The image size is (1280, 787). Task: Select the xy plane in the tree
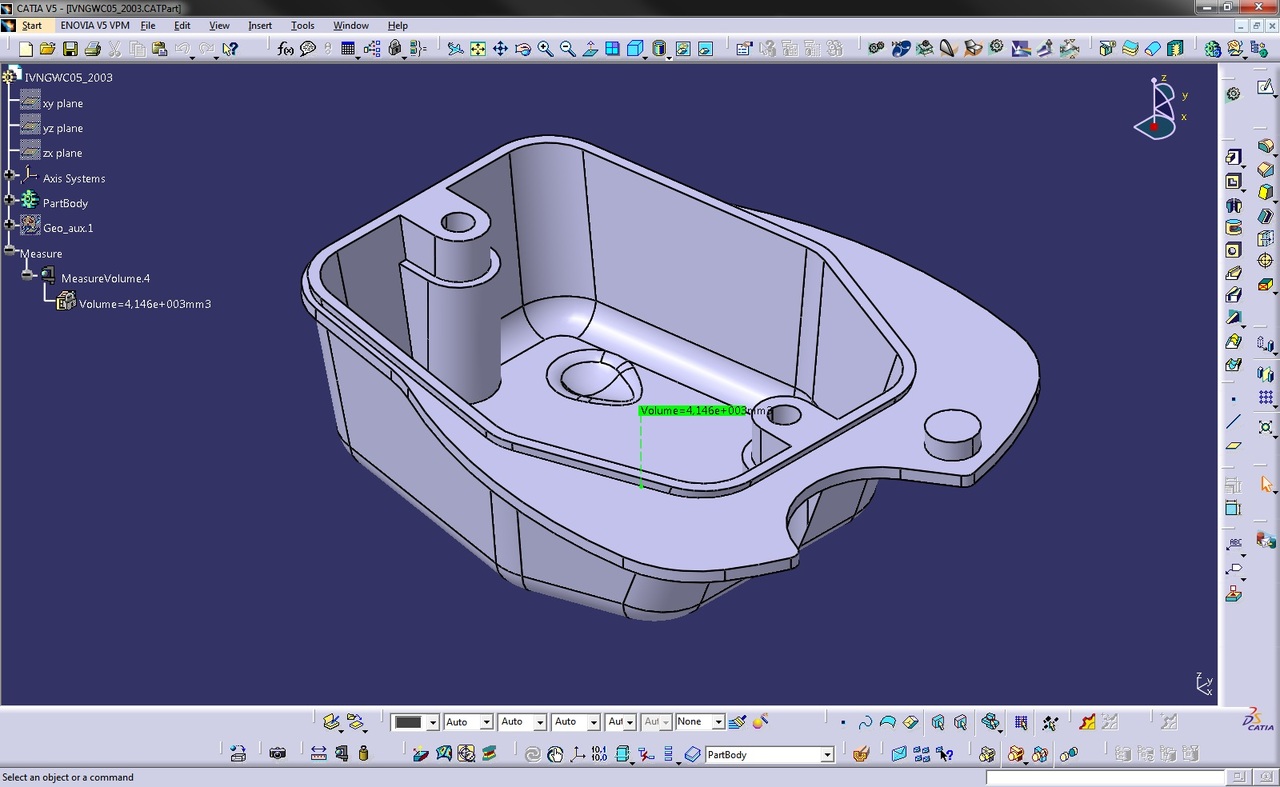coord(63,104)
